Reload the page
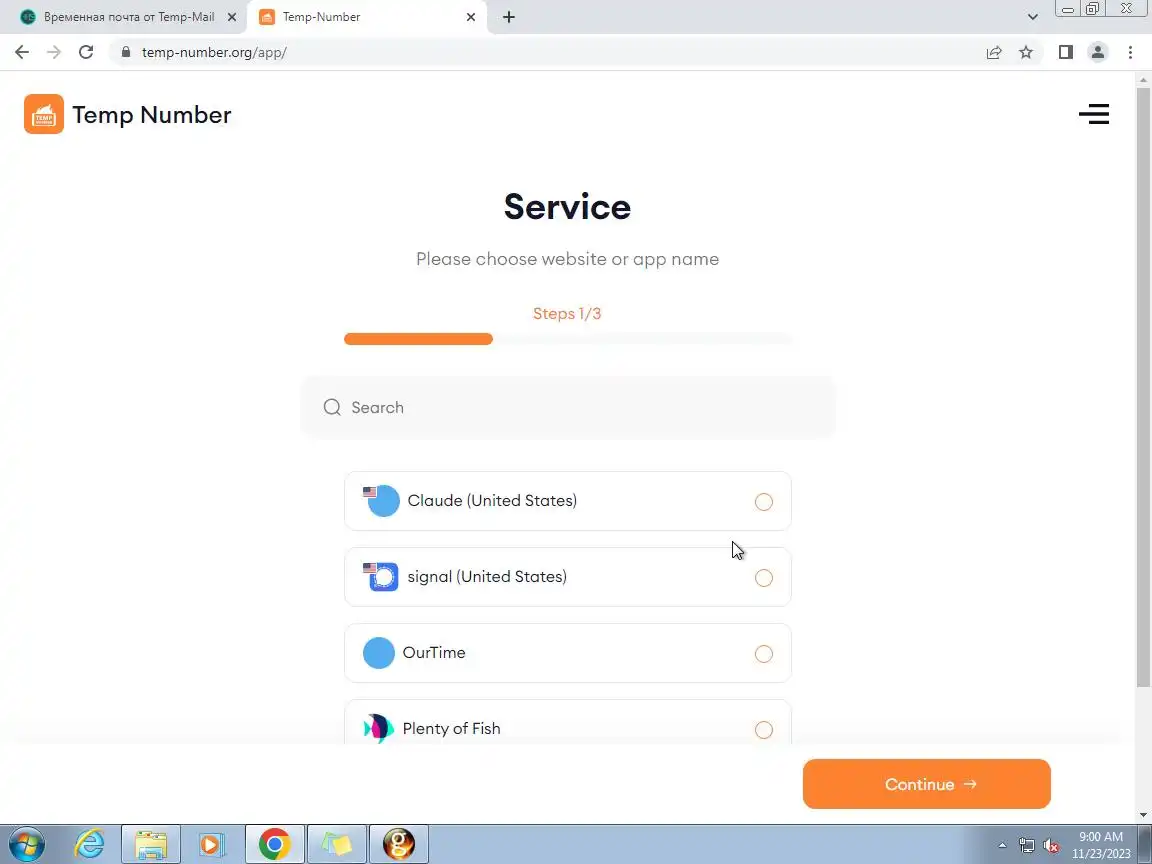 86,52
